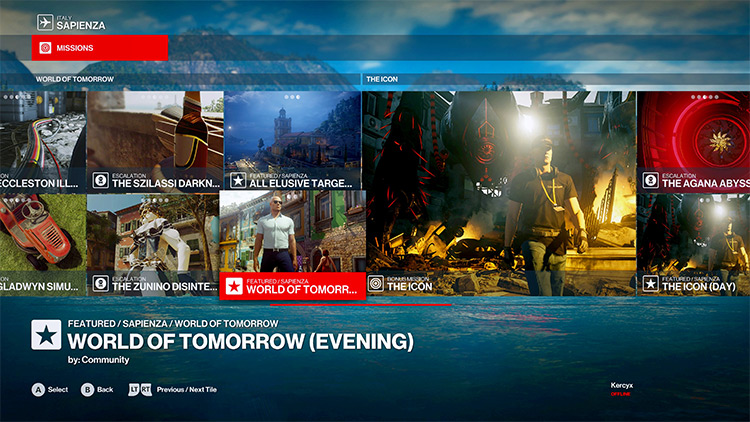Image resolution: width=750 pixels, height=422 pixels.
Task: Select The Zunino Disintegration escalation tile
Action: 153,244
